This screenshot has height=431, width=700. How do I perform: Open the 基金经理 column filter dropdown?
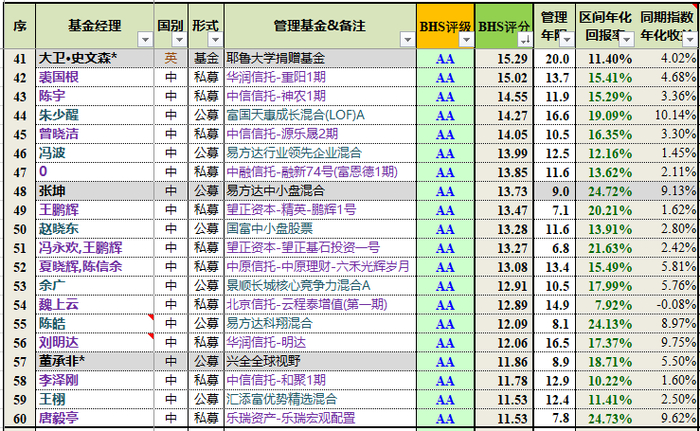point(145,40)
